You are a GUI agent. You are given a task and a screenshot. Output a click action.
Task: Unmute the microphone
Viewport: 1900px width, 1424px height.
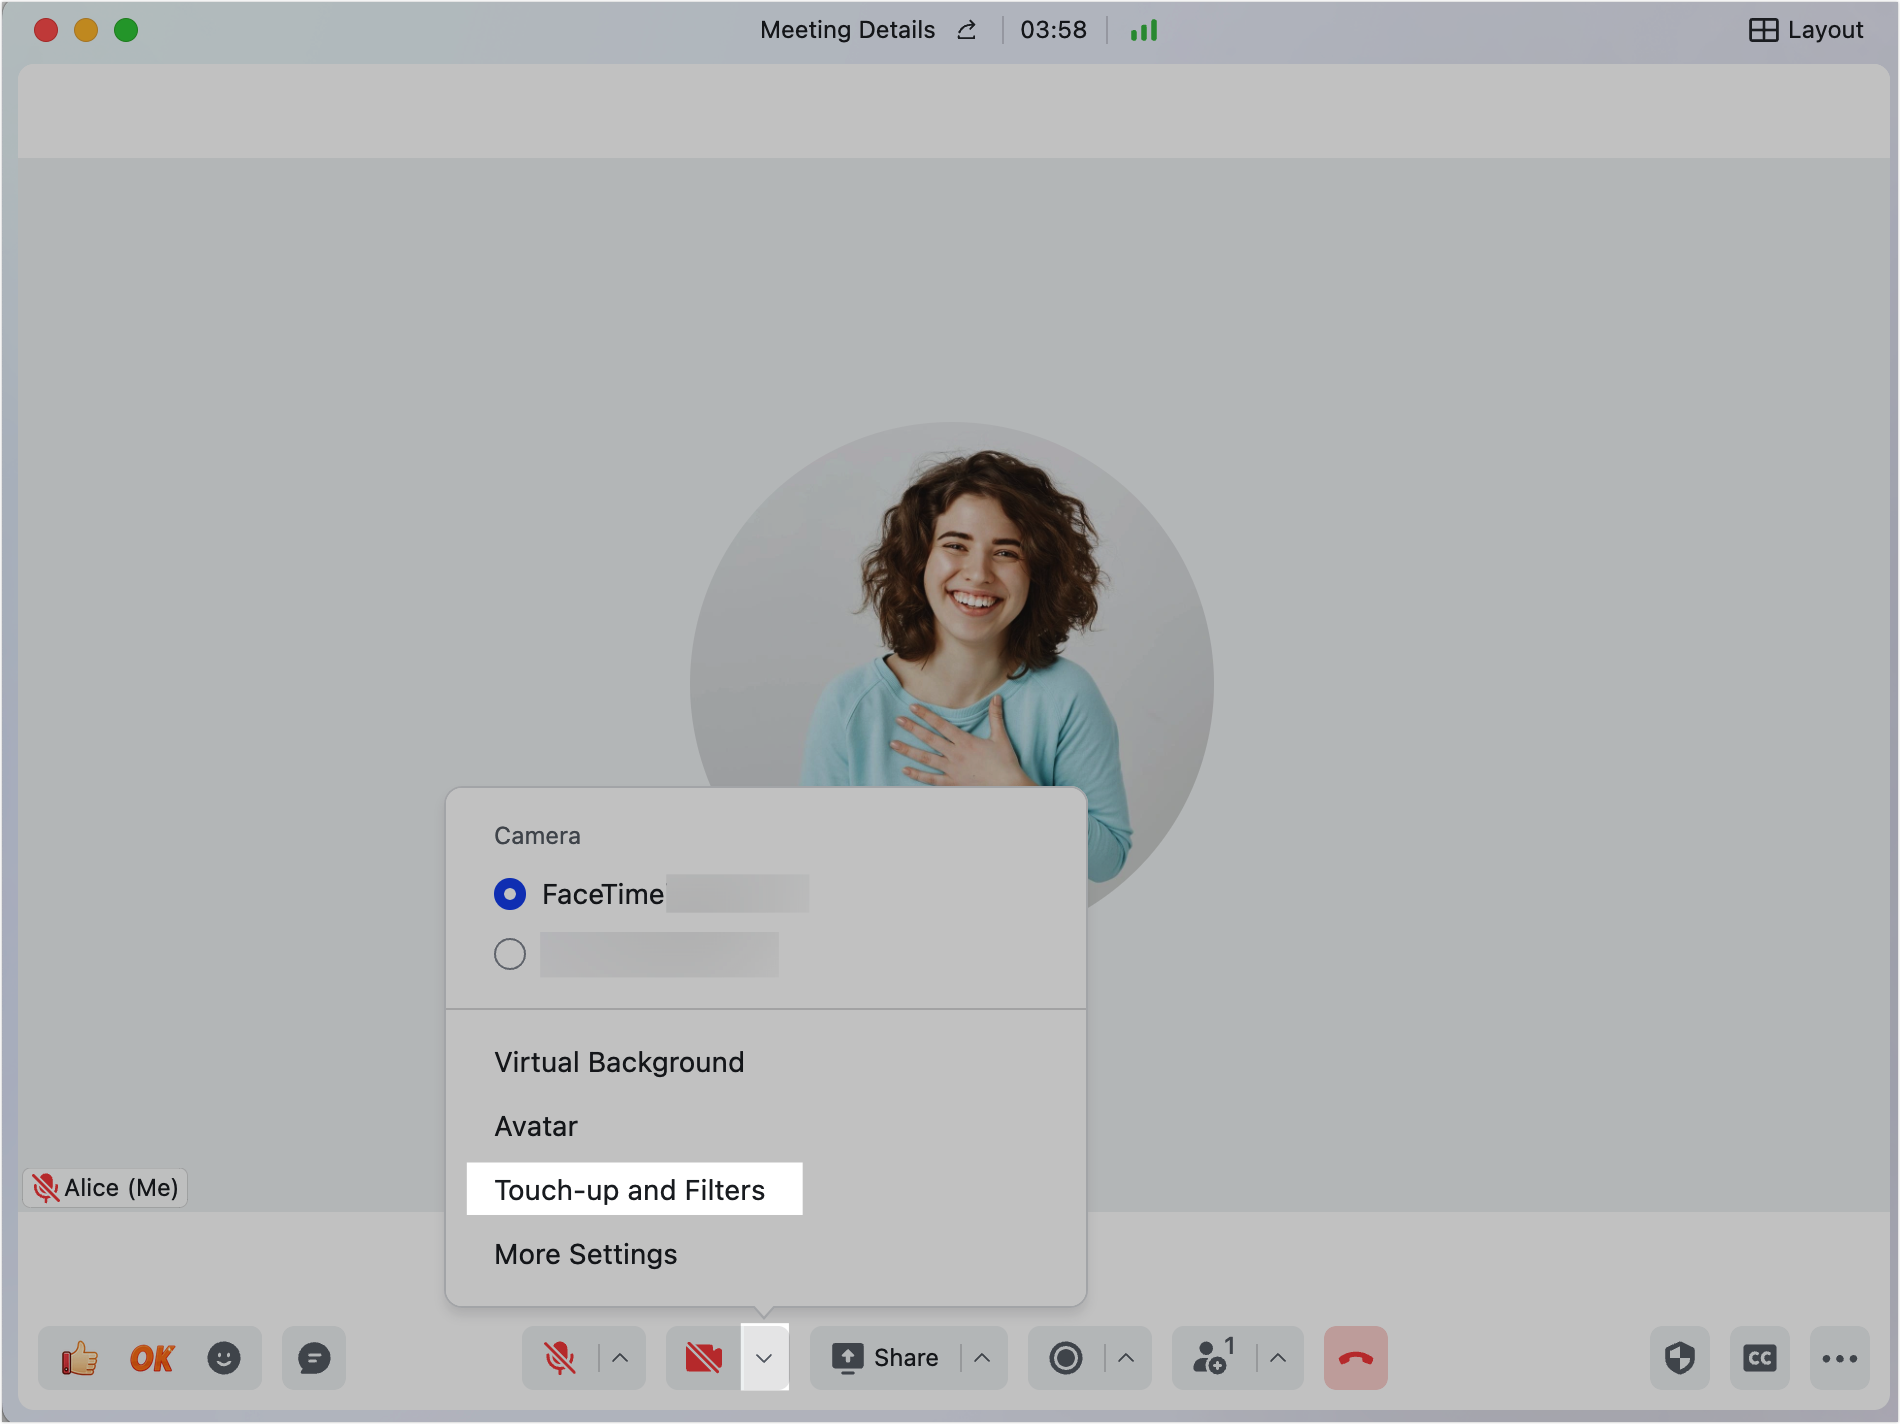click(x=560, y=1358)
